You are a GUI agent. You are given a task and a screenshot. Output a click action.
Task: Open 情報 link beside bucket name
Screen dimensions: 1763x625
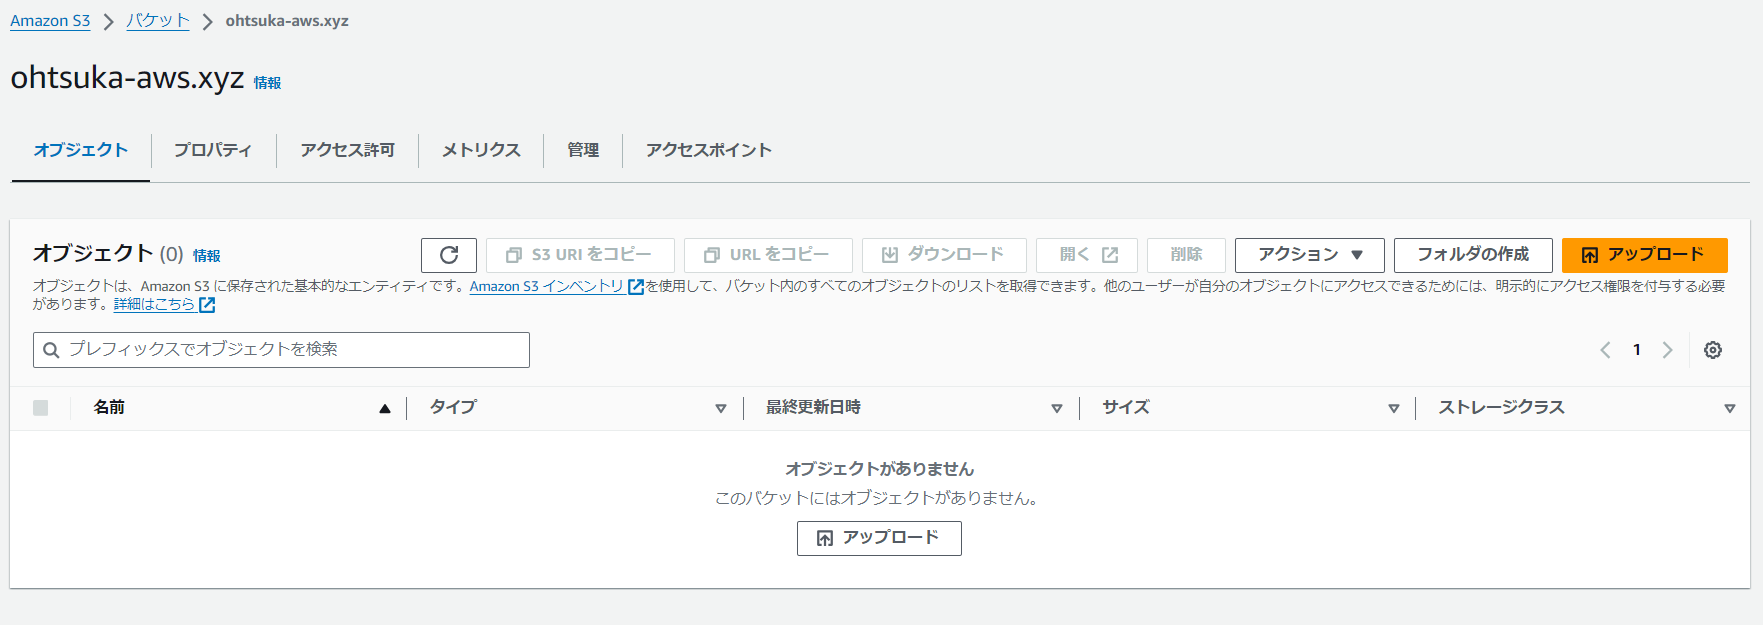pos(267,83)
